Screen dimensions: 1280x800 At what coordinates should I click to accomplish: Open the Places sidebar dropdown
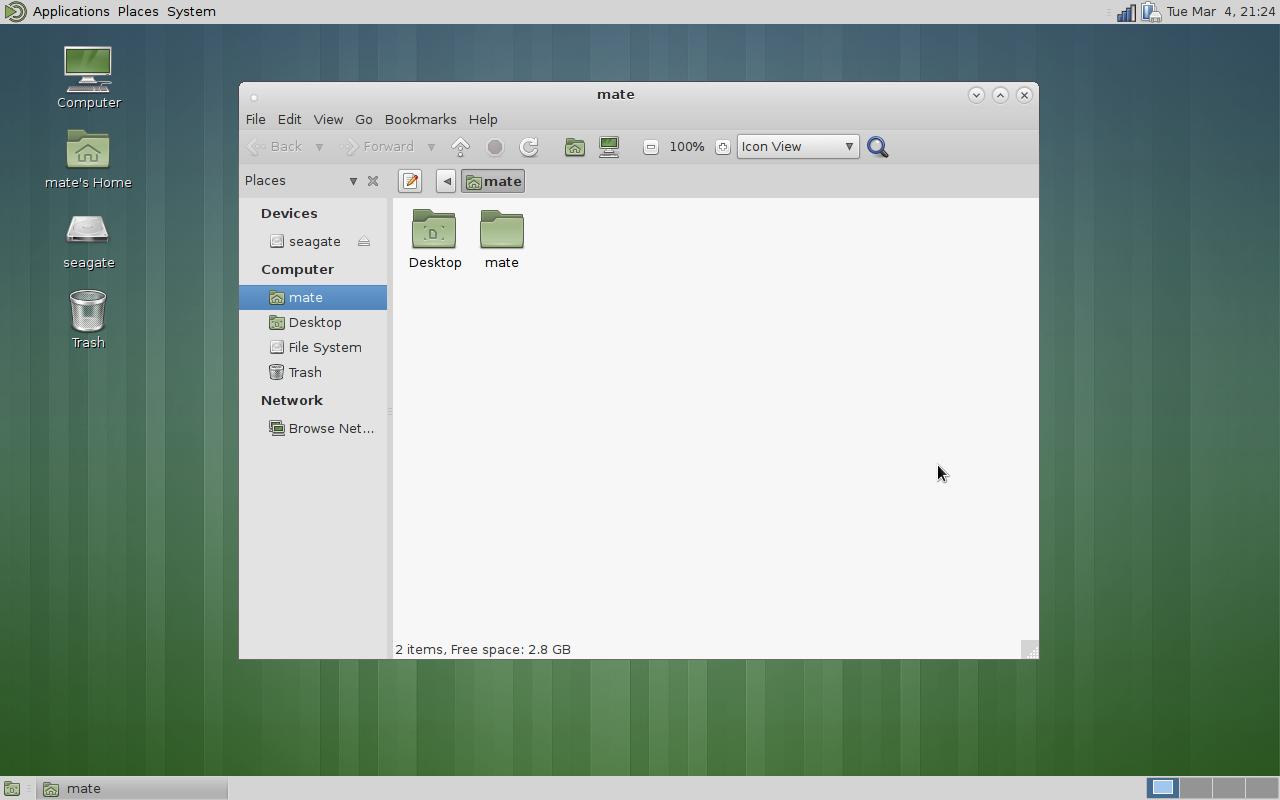tap(353, 181)
